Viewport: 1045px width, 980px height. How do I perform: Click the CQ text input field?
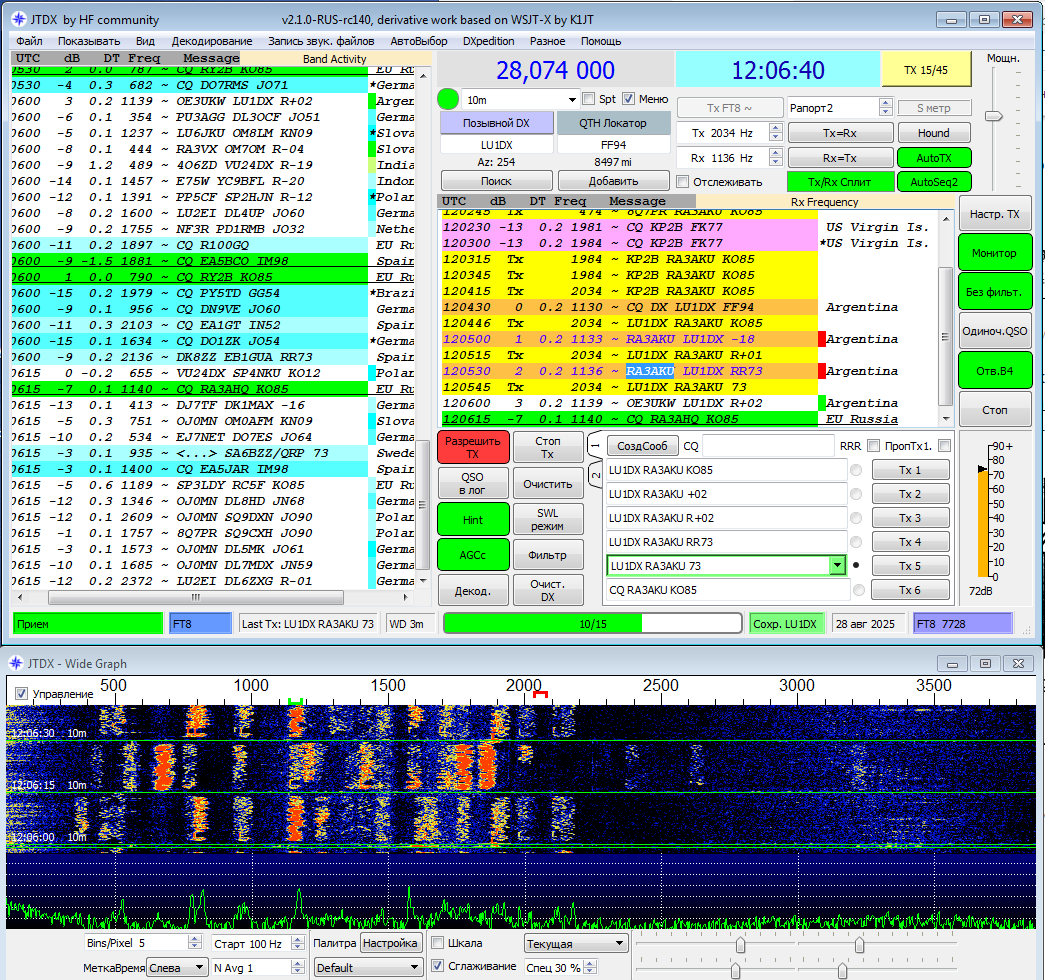click(768, 445)
